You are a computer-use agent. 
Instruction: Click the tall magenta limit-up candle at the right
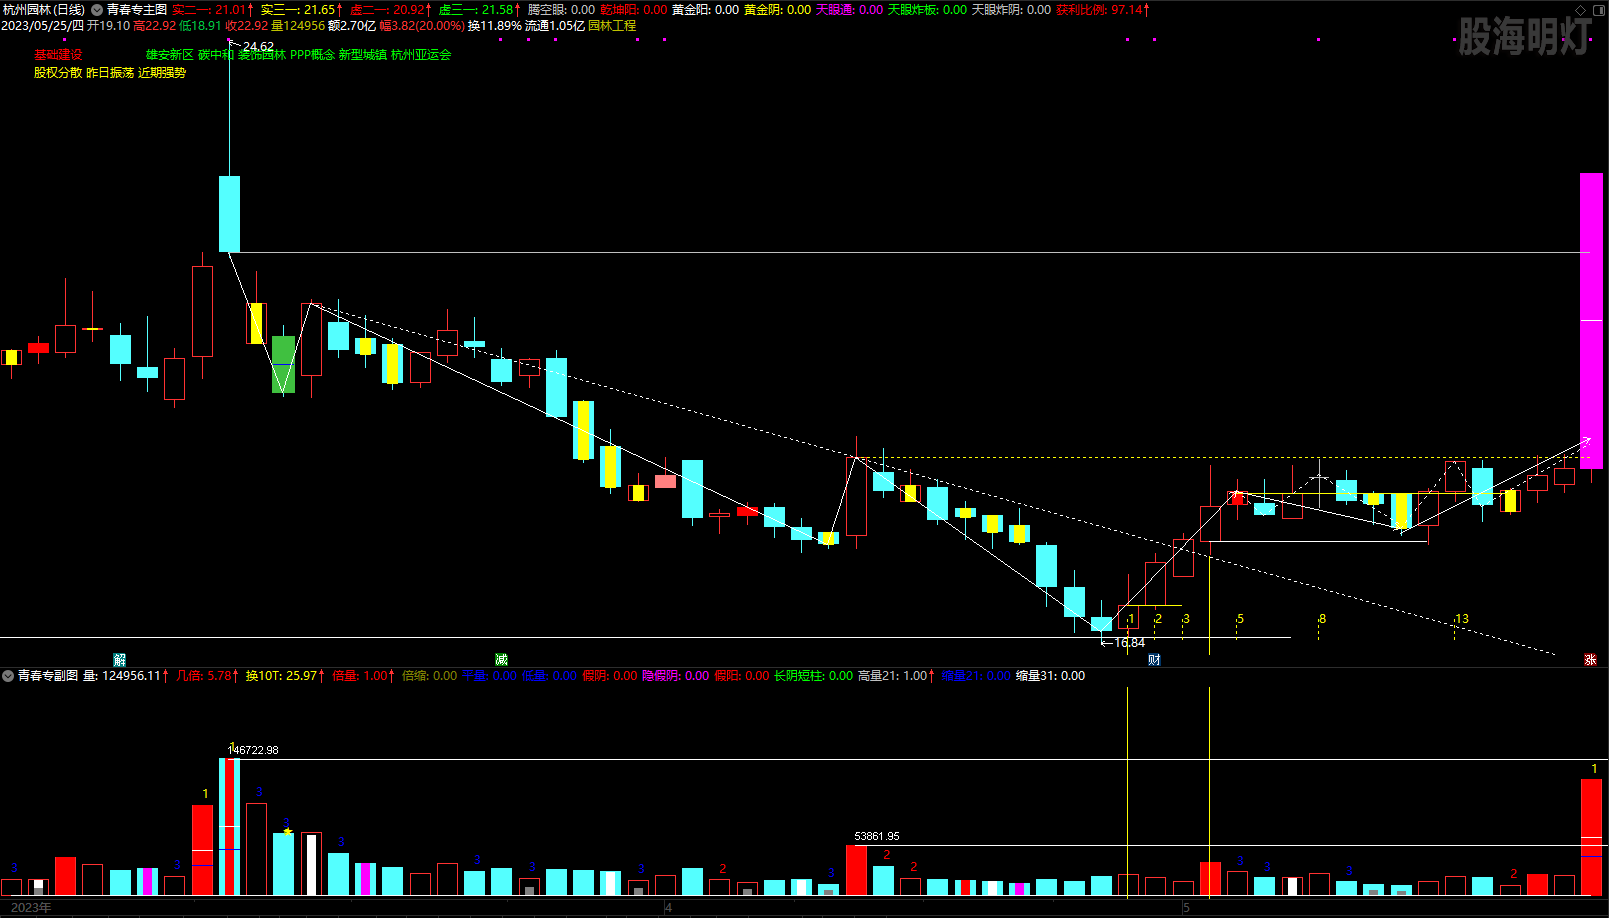[1591, 320]
